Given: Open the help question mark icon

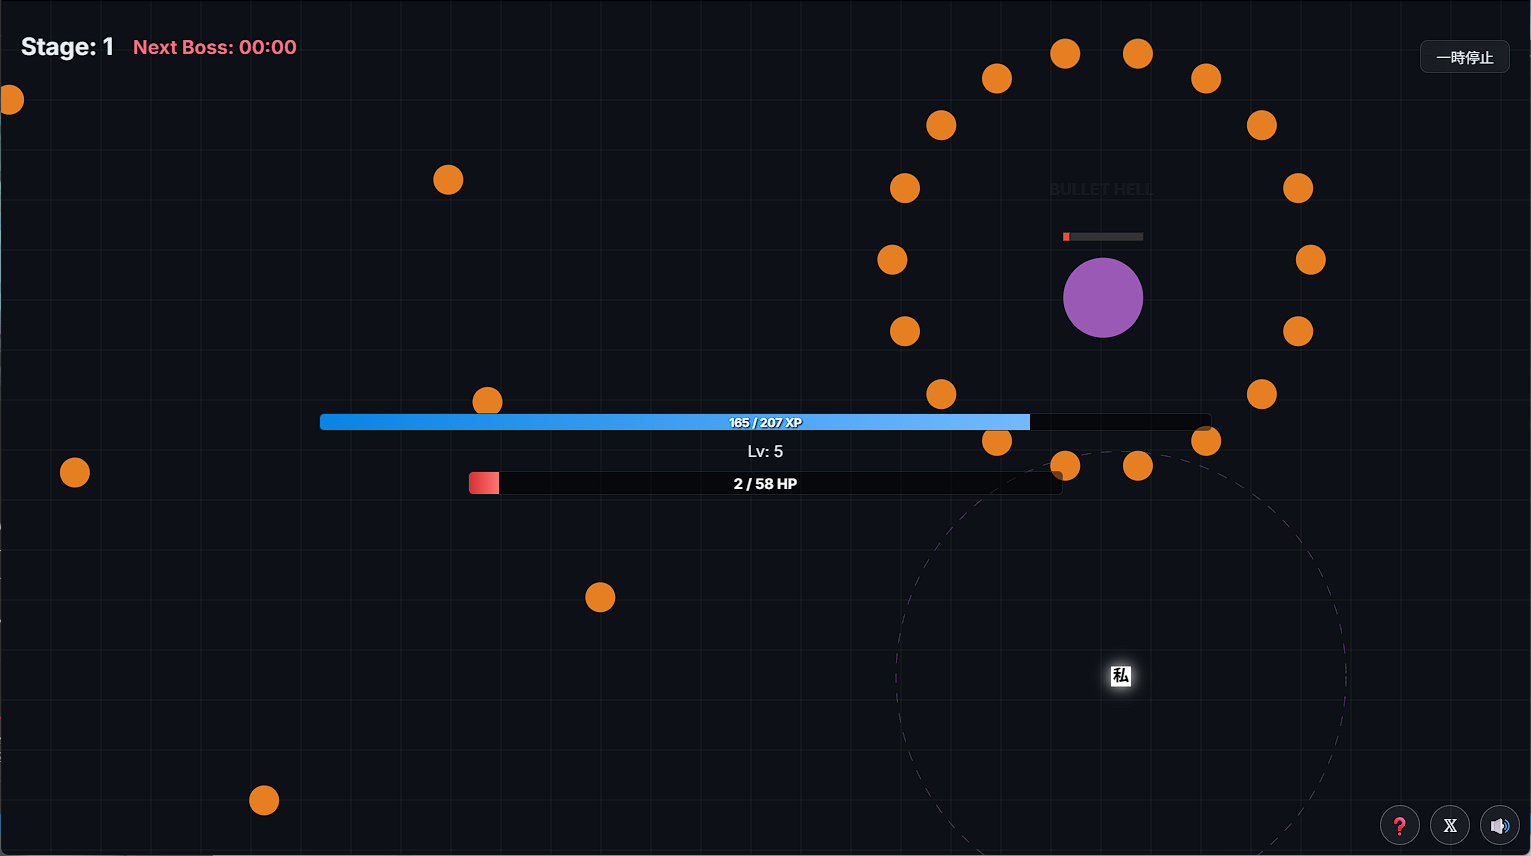Looking at the screenshot, I should click(1399, 825).
